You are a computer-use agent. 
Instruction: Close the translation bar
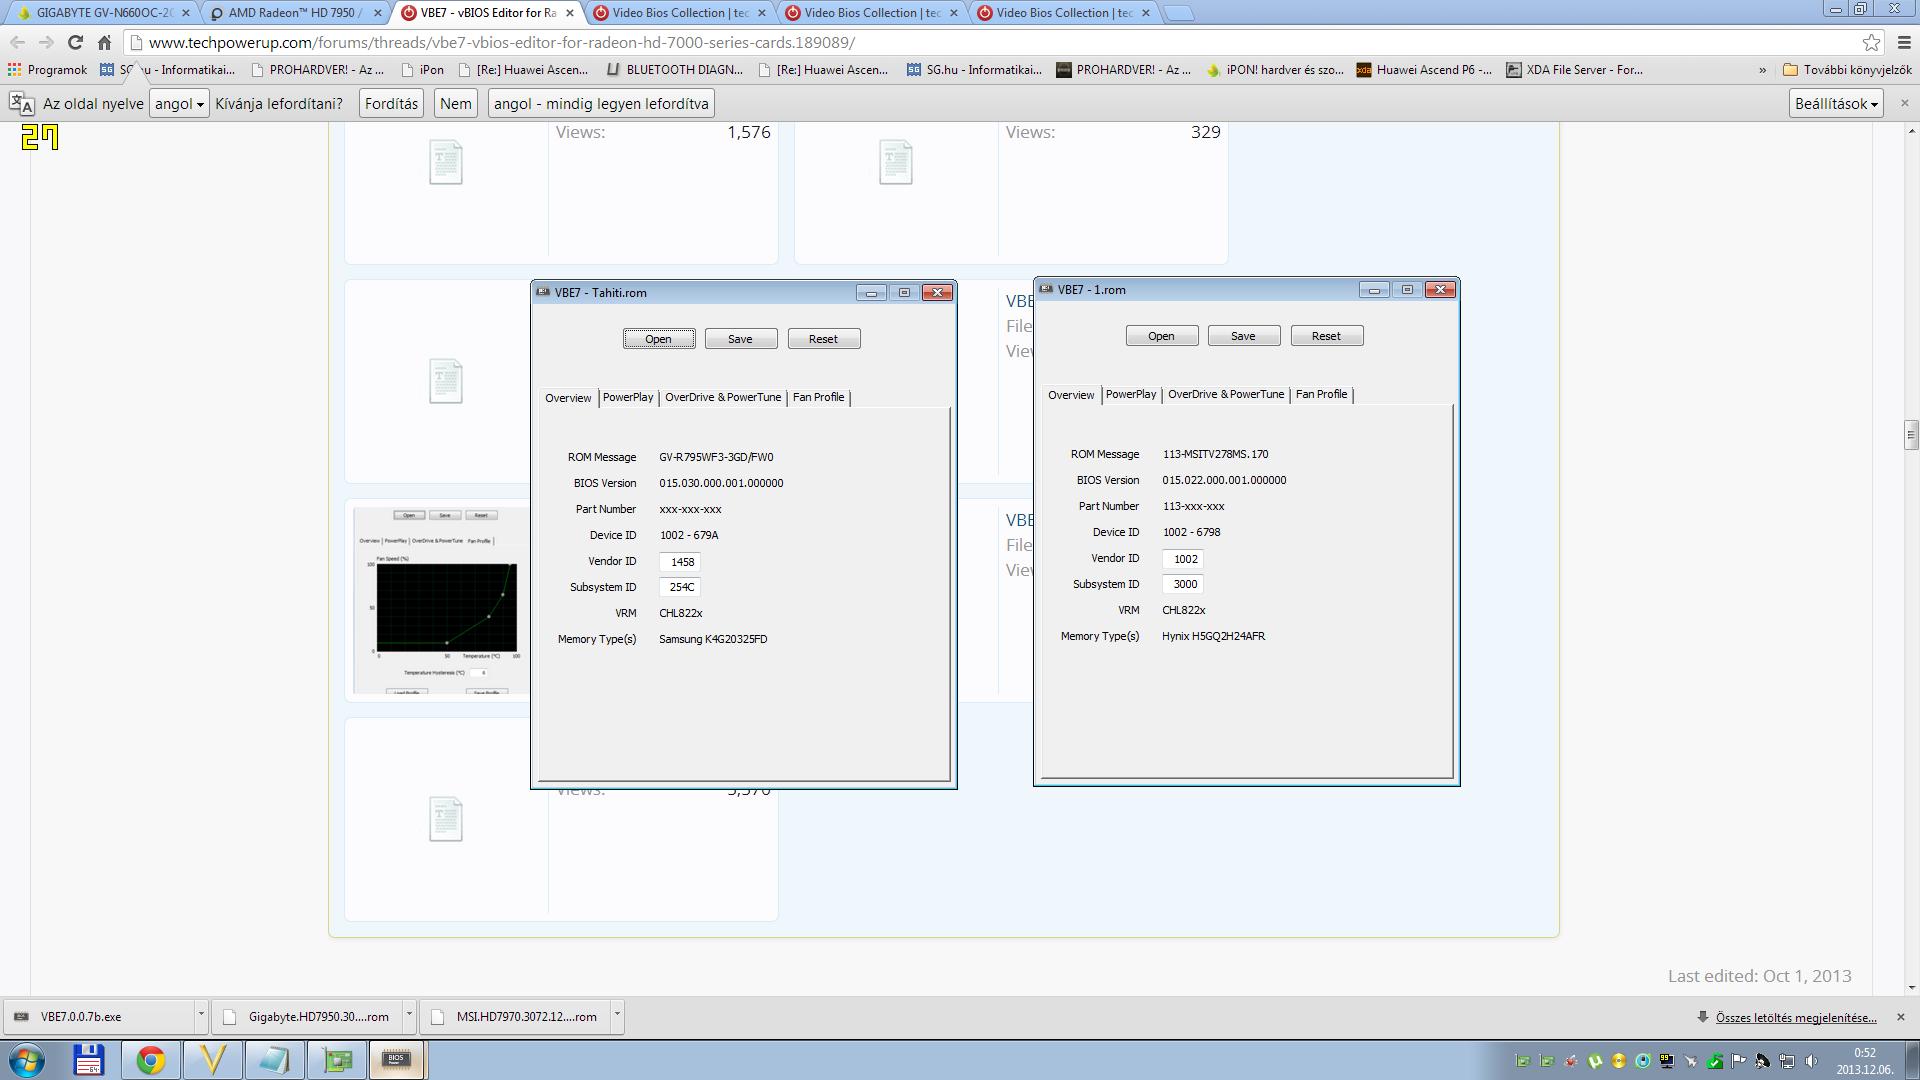1904,103
